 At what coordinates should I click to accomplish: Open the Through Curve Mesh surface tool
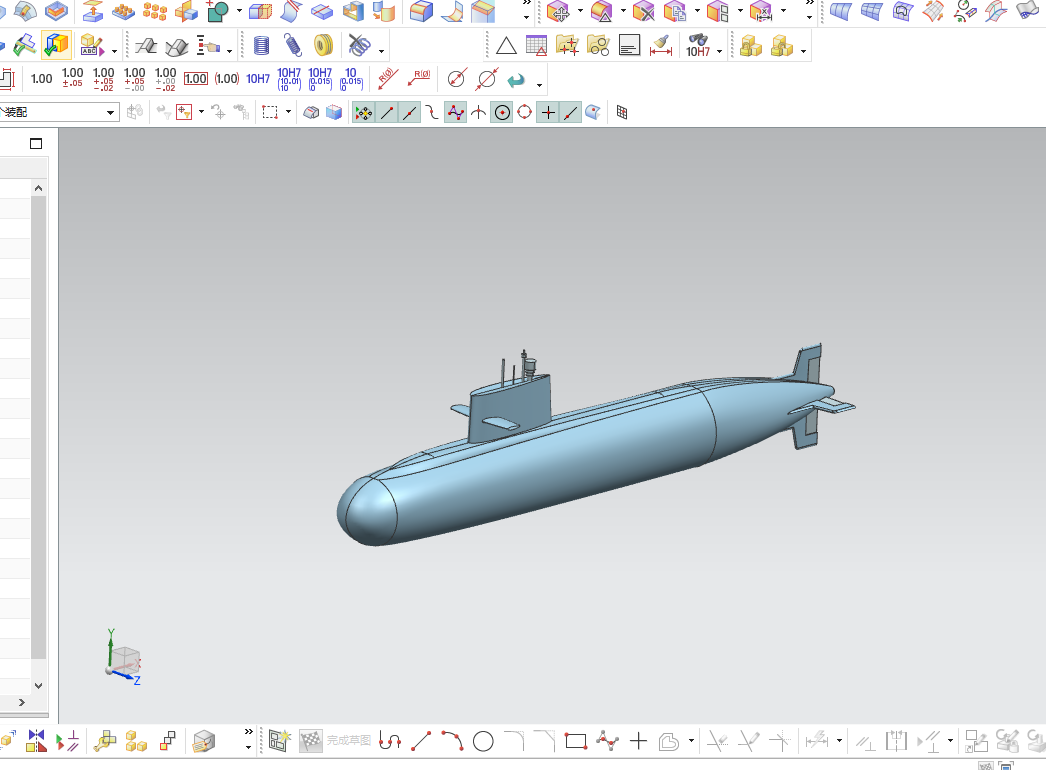pos(871,11)
